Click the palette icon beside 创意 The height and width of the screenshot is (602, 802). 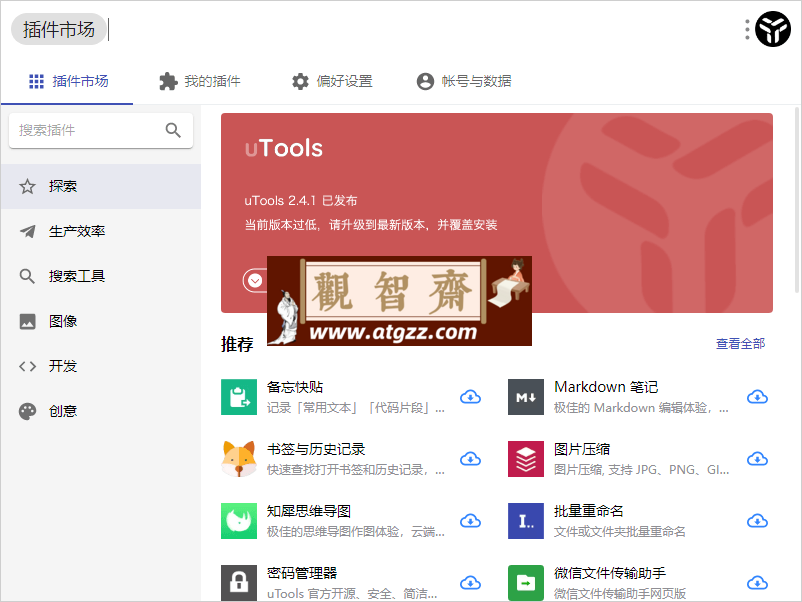coord(28,411)
